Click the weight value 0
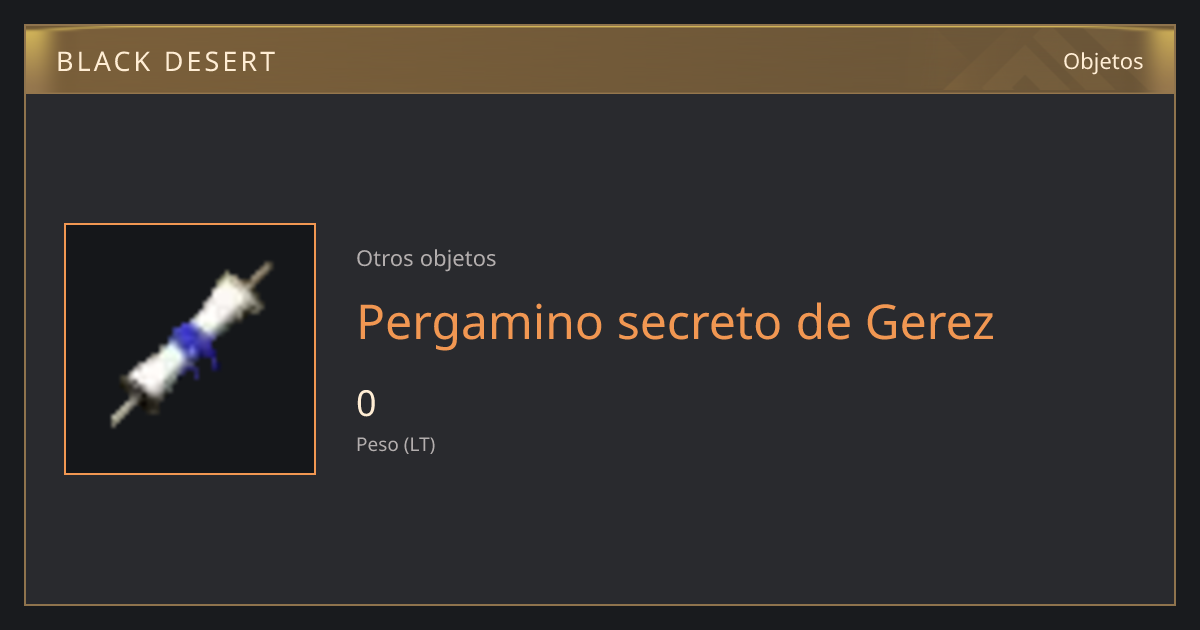 coord(366,404)
